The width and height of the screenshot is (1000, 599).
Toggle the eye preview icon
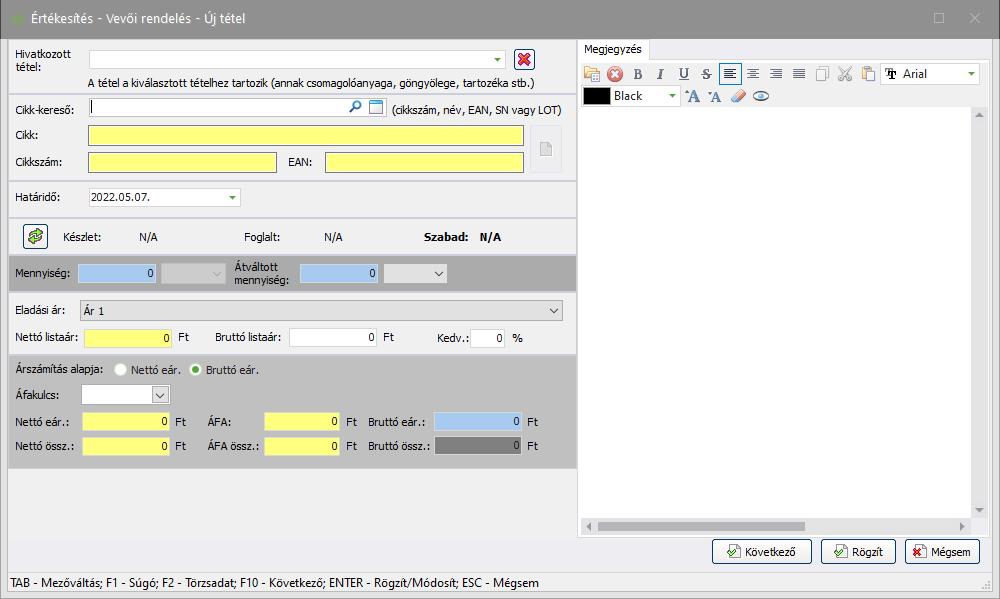click(761, 97)
